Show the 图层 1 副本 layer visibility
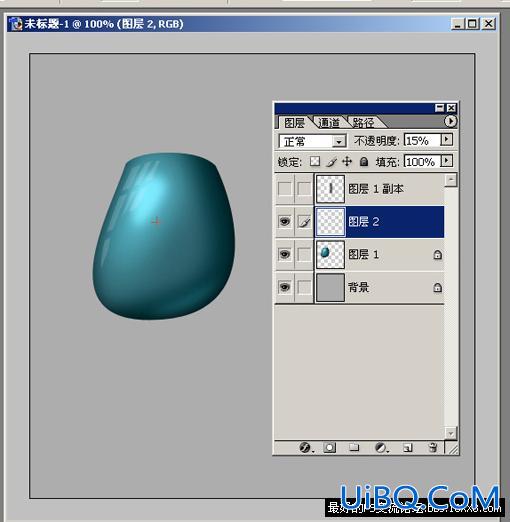This screenshot has width=510, height=522. (284, 189)
